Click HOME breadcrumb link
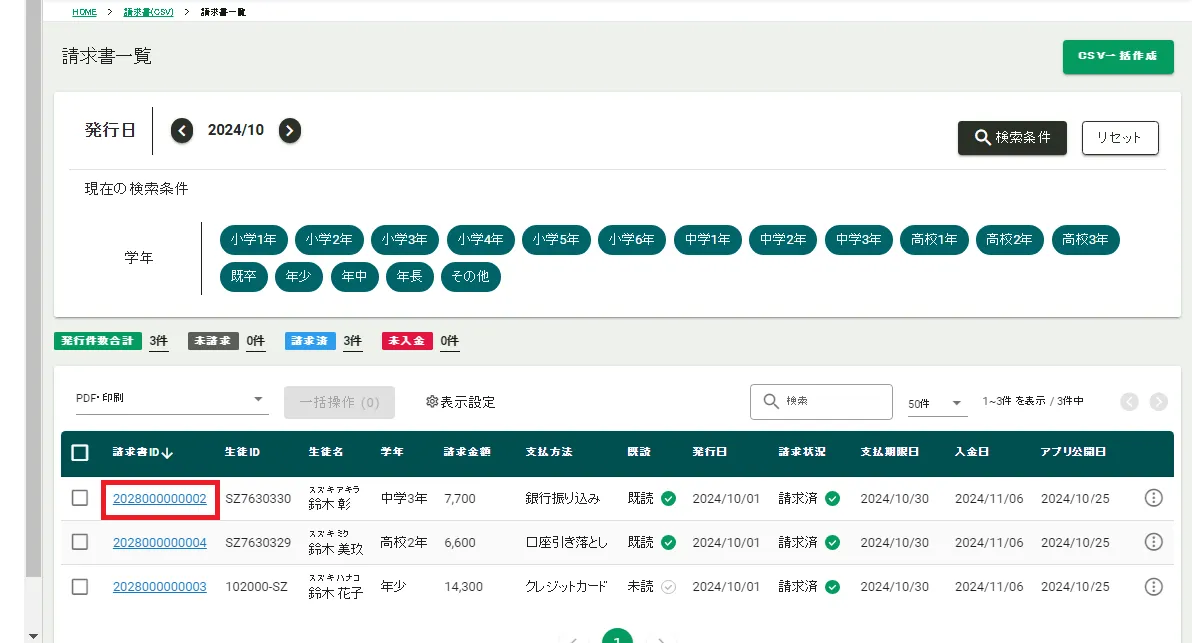The width and height of the screenshot is (1192, 643). click(x=84, y=12)
